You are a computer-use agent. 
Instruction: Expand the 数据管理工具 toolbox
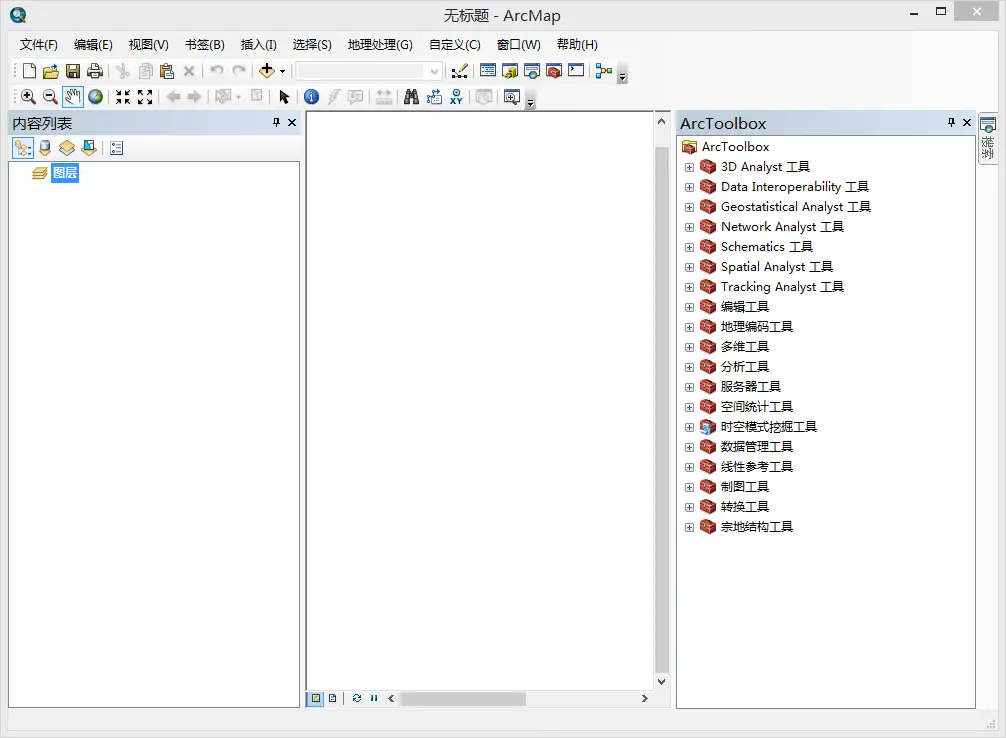click(689, 447)
